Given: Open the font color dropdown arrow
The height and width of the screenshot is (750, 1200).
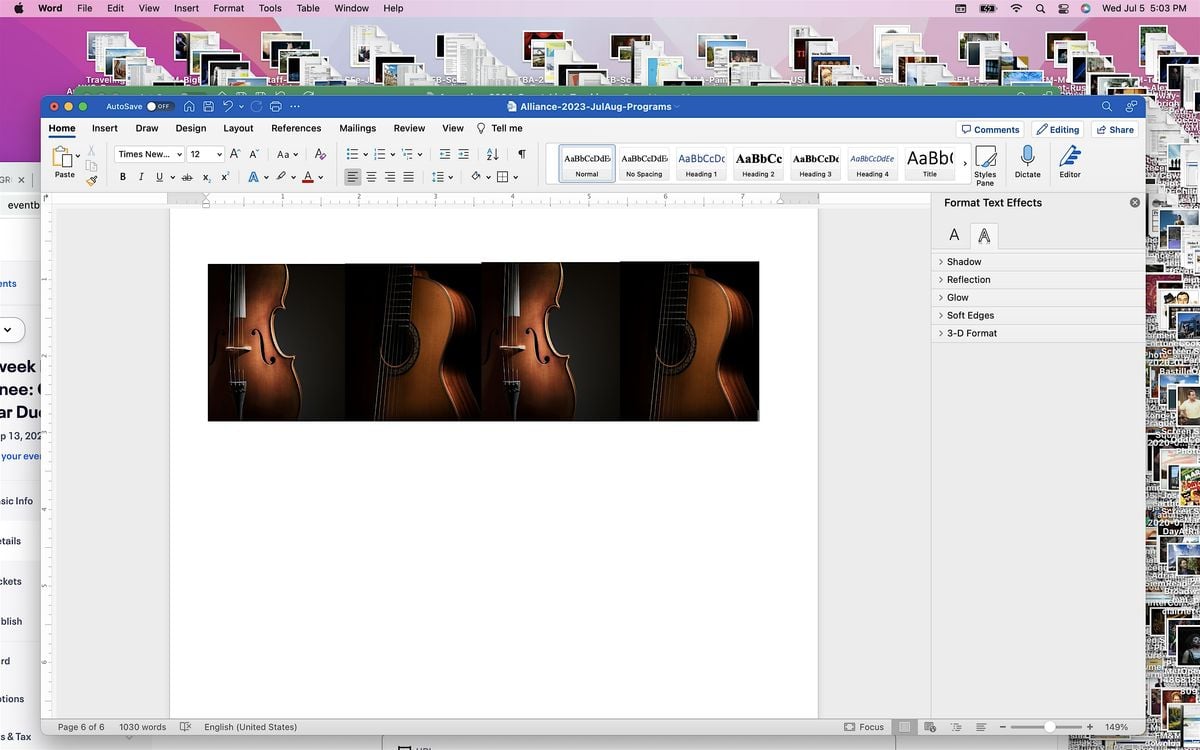Looking at the screenshot, I should click(x=320, y=177).
